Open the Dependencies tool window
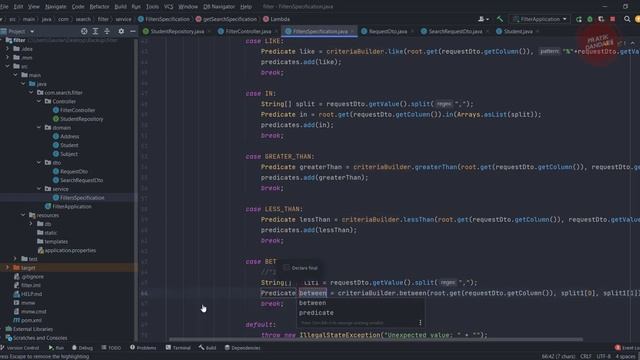 242,348
